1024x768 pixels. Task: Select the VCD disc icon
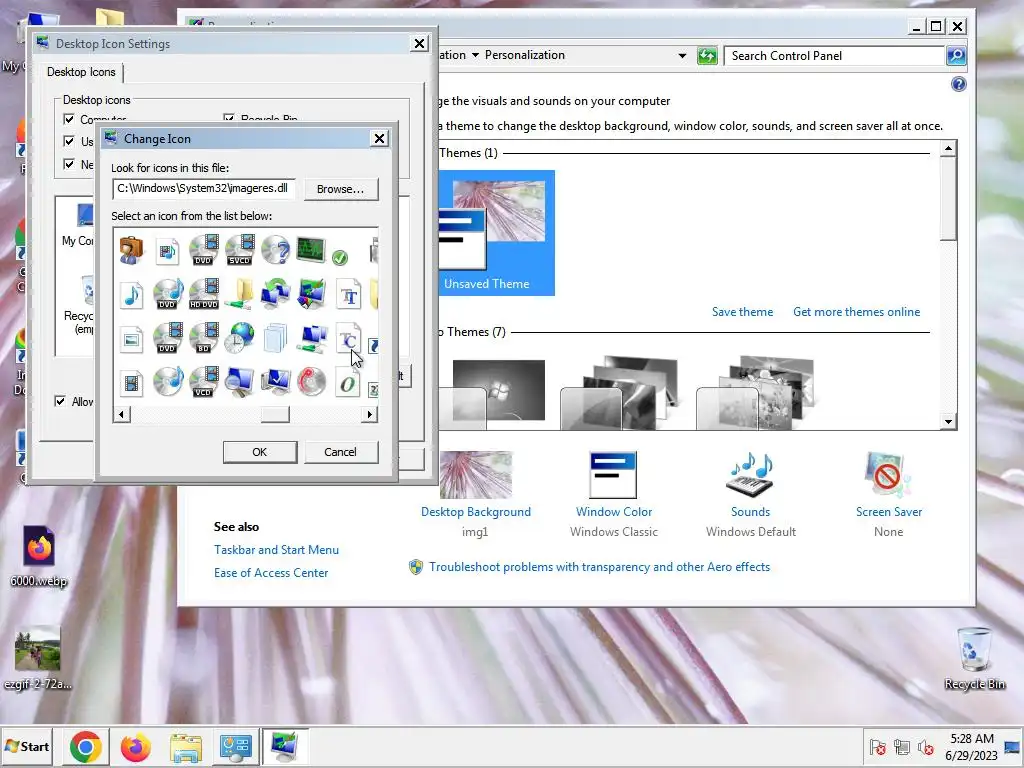pos(204,382)
